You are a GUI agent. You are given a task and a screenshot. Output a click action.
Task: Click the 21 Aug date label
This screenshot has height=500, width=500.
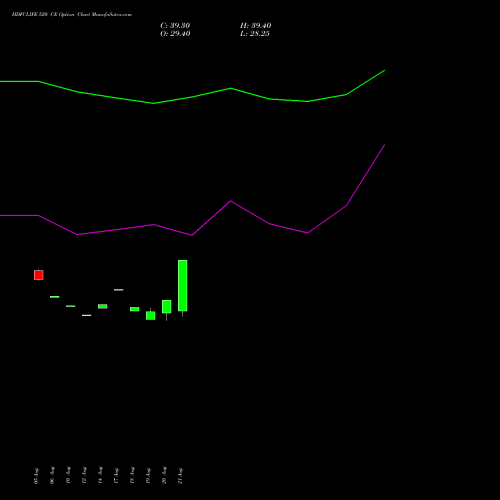click(180, 476)
